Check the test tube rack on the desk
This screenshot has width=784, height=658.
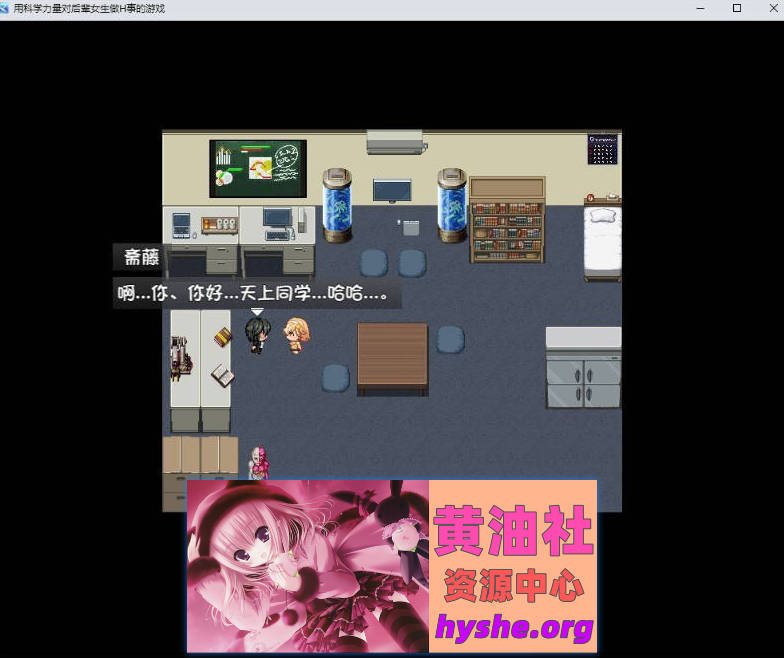tap(220, 224)
